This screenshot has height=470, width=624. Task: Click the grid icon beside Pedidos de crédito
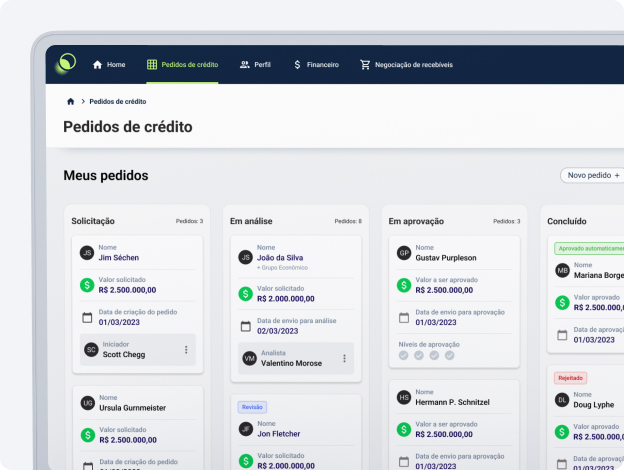tap(152, 64)
